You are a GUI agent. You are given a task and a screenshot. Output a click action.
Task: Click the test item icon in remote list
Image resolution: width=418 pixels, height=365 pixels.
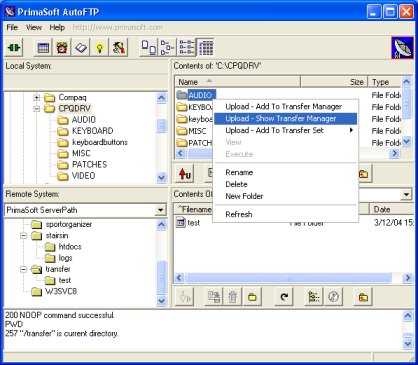pyautogui.click(x=181, y=223)
